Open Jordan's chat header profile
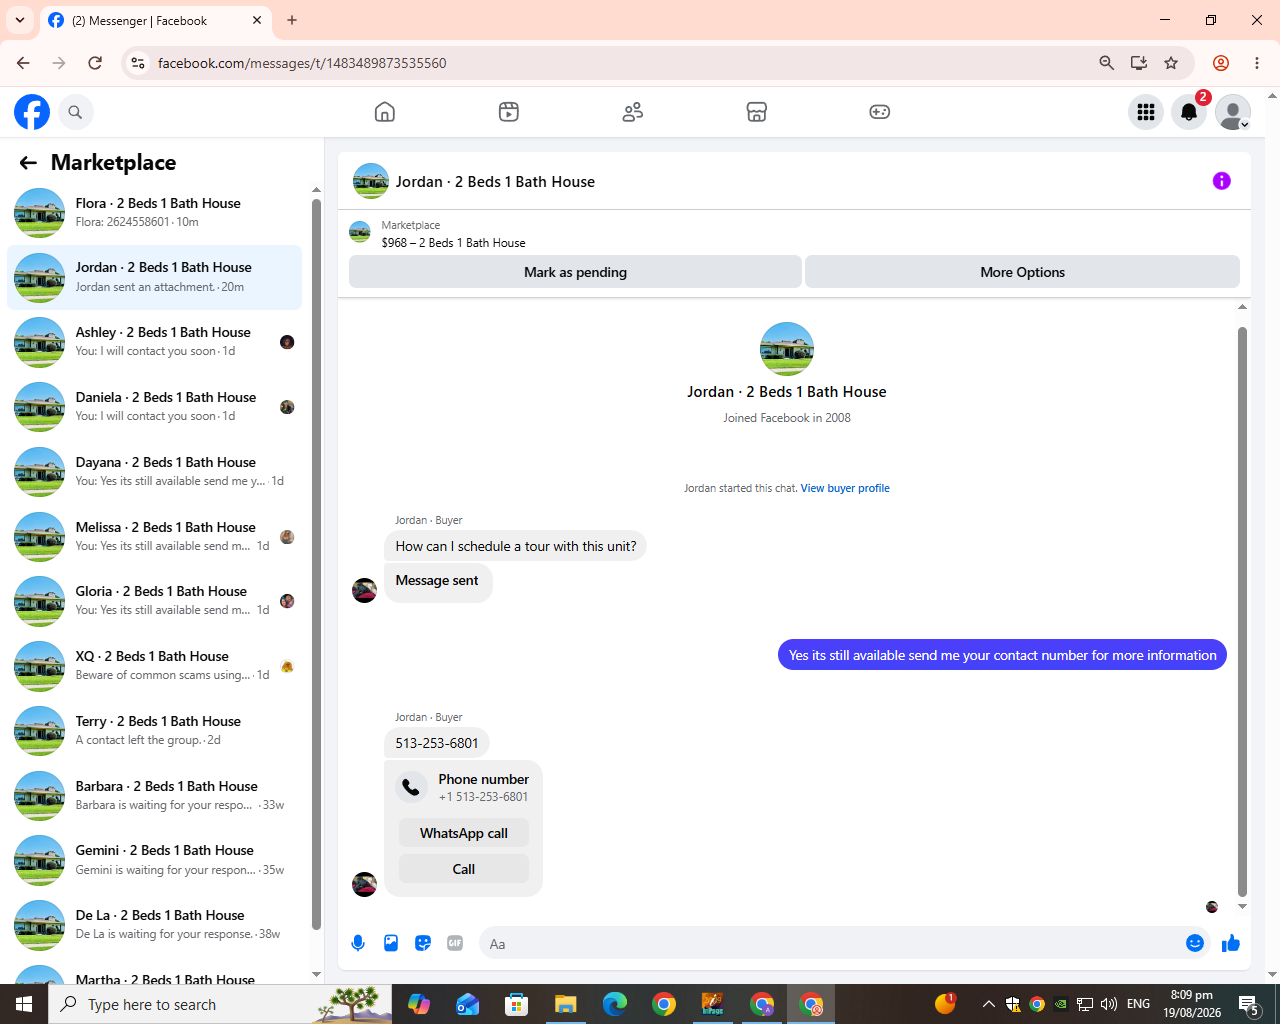Viewport: 1280px width, 1024px height. pyautogui.click(x=474, y=181)
